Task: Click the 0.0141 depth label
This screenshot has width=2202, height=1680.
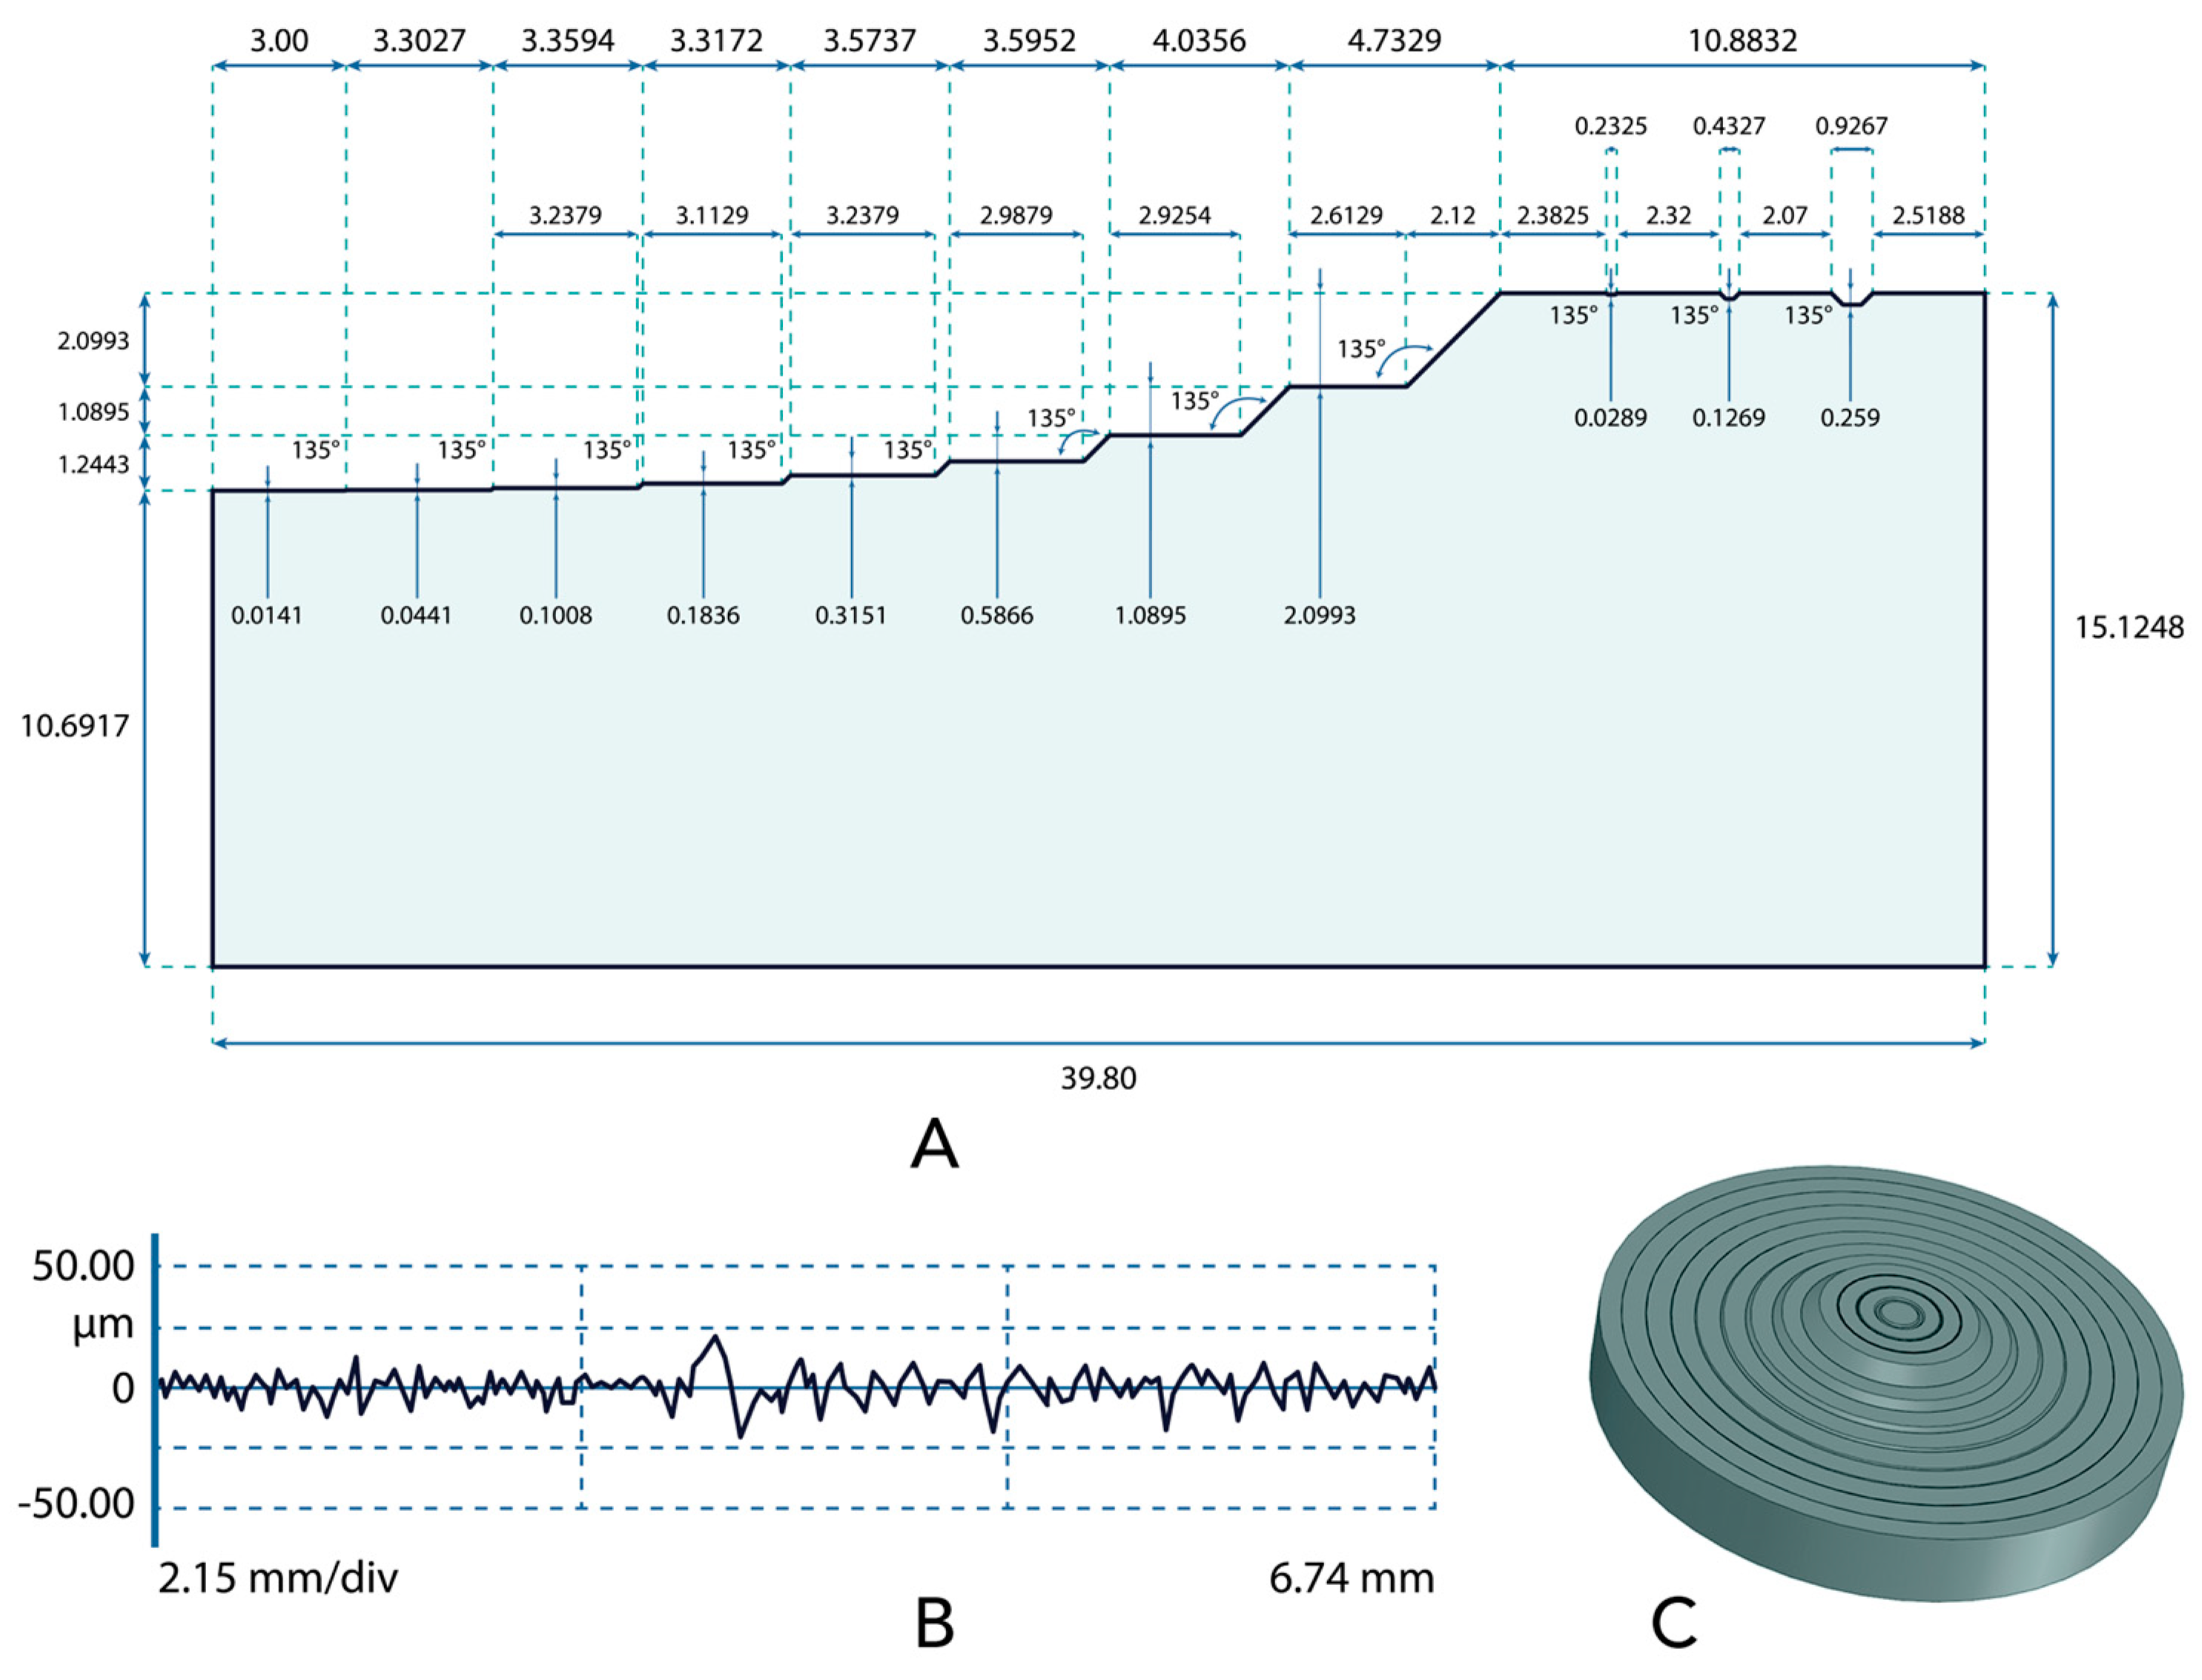Action: pos(266,615)
